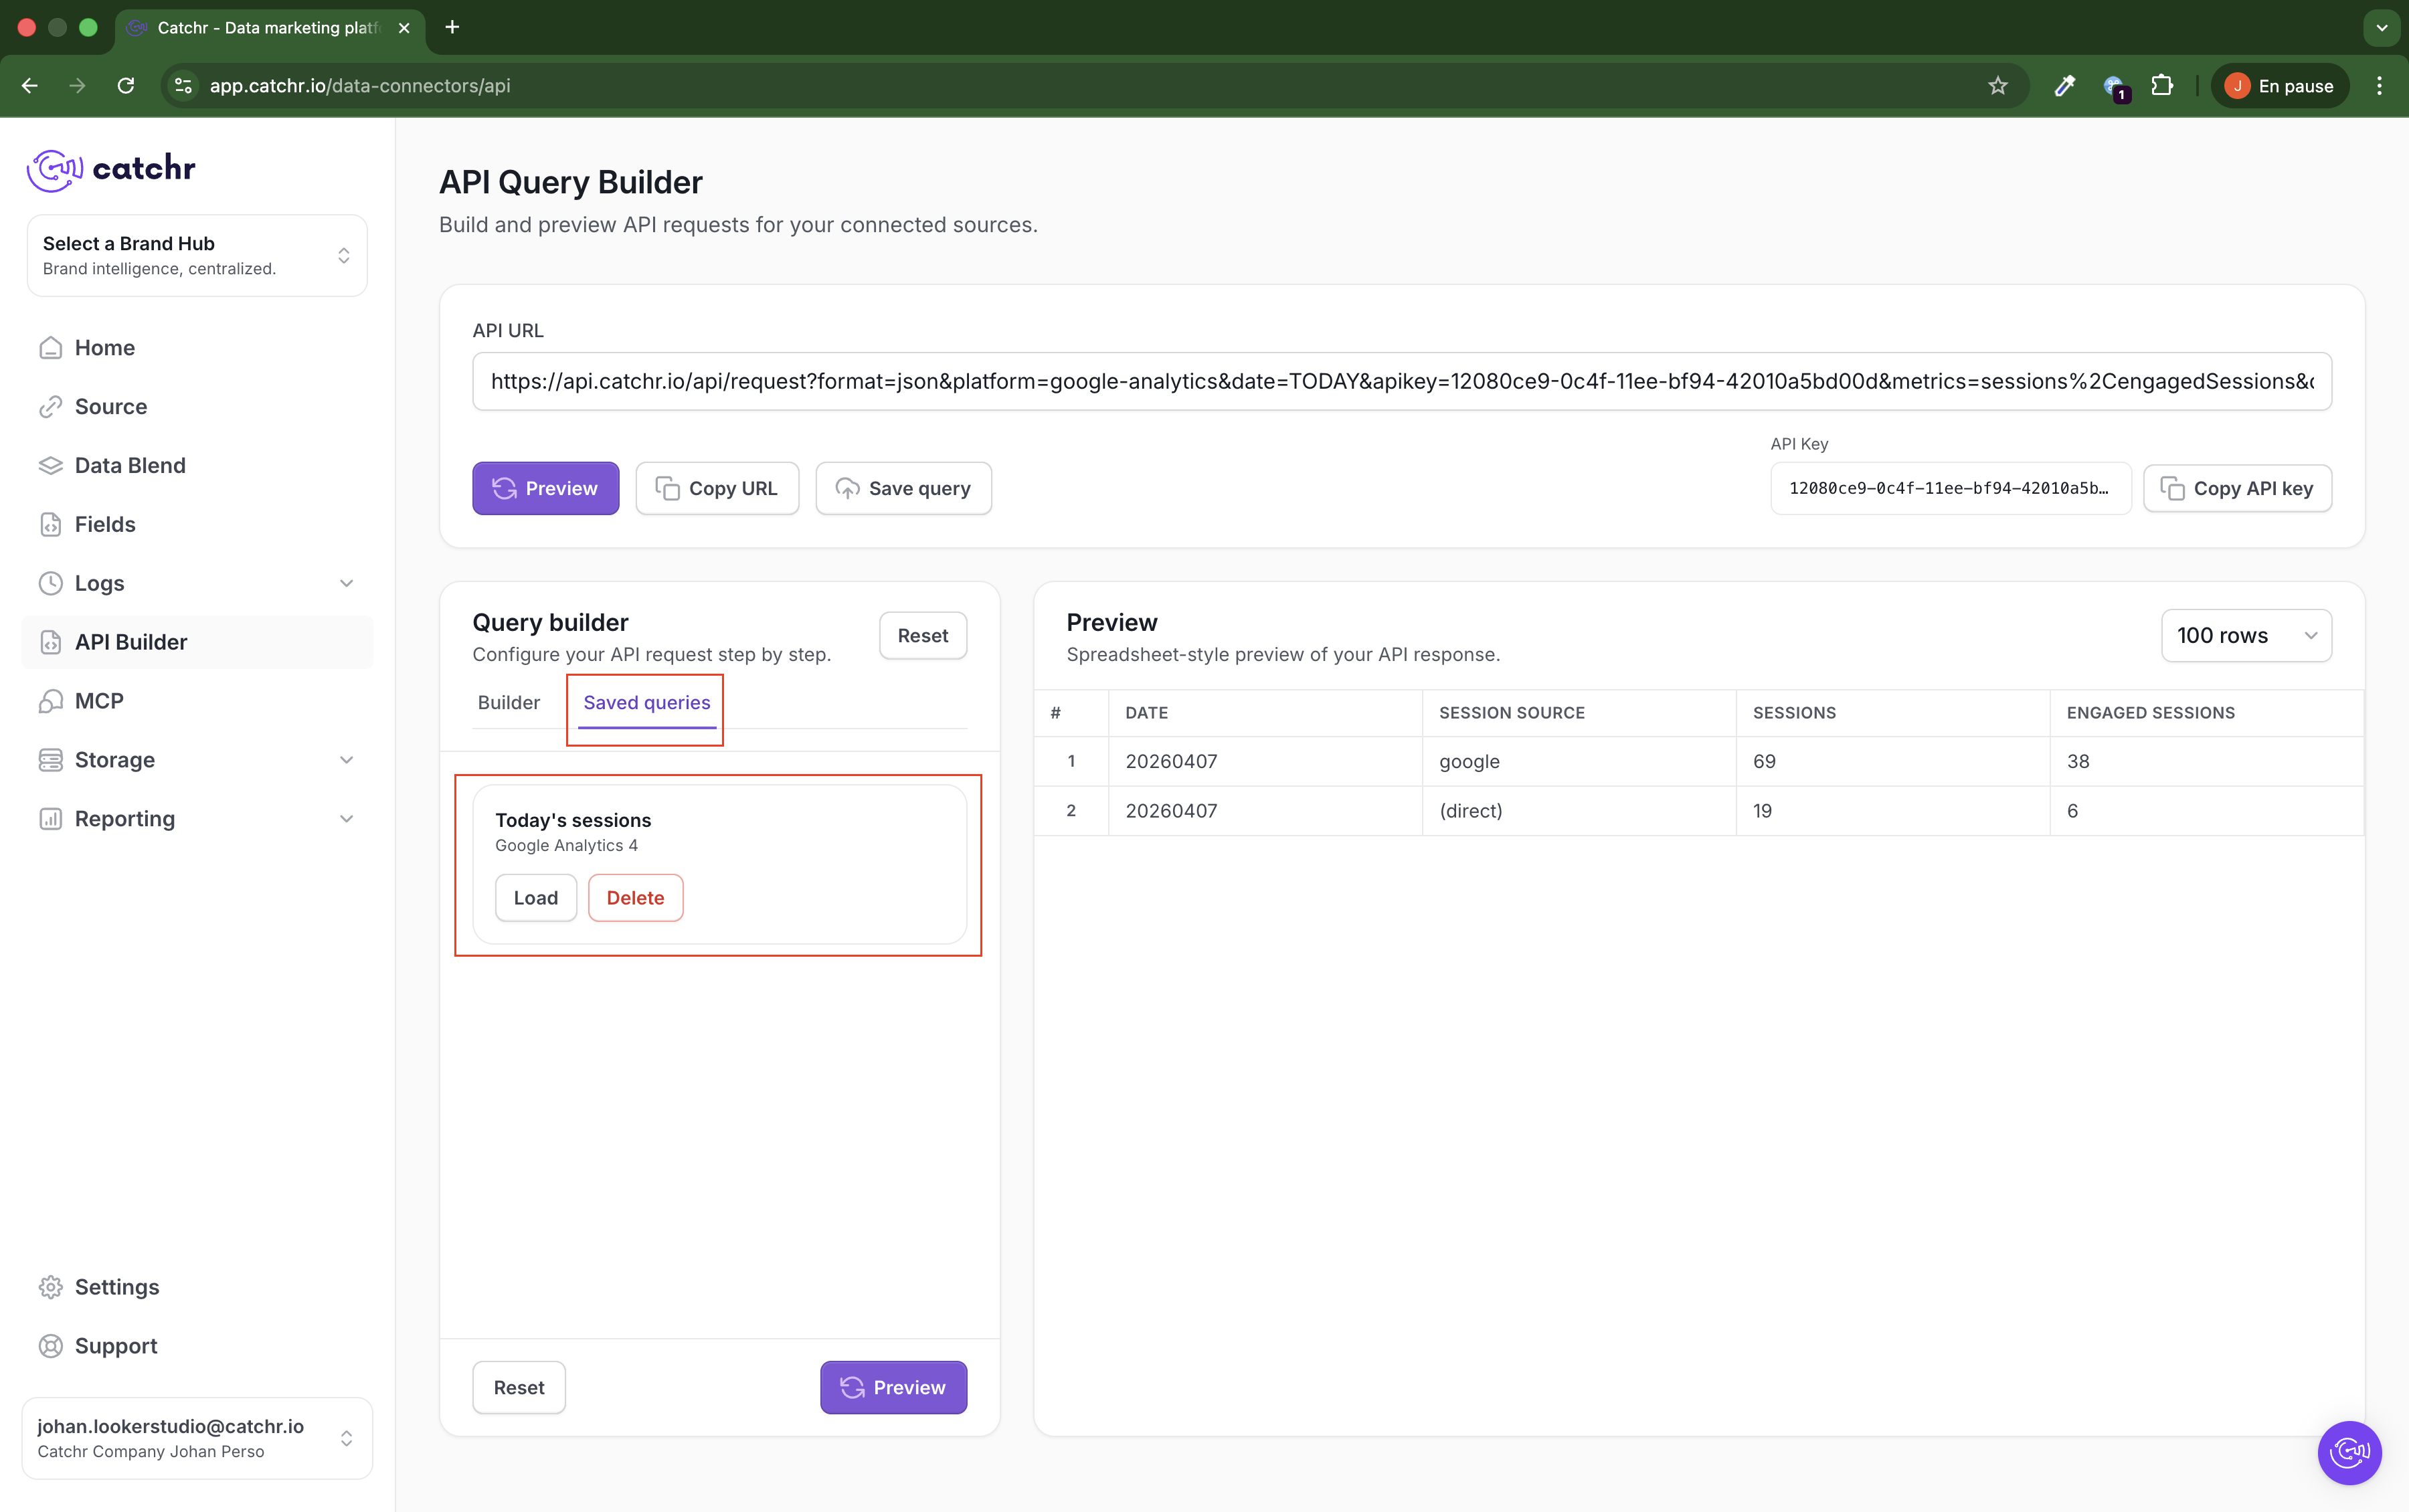Open the johan.lookerstudio@catchr.io account menu

tap(197, 1438)
